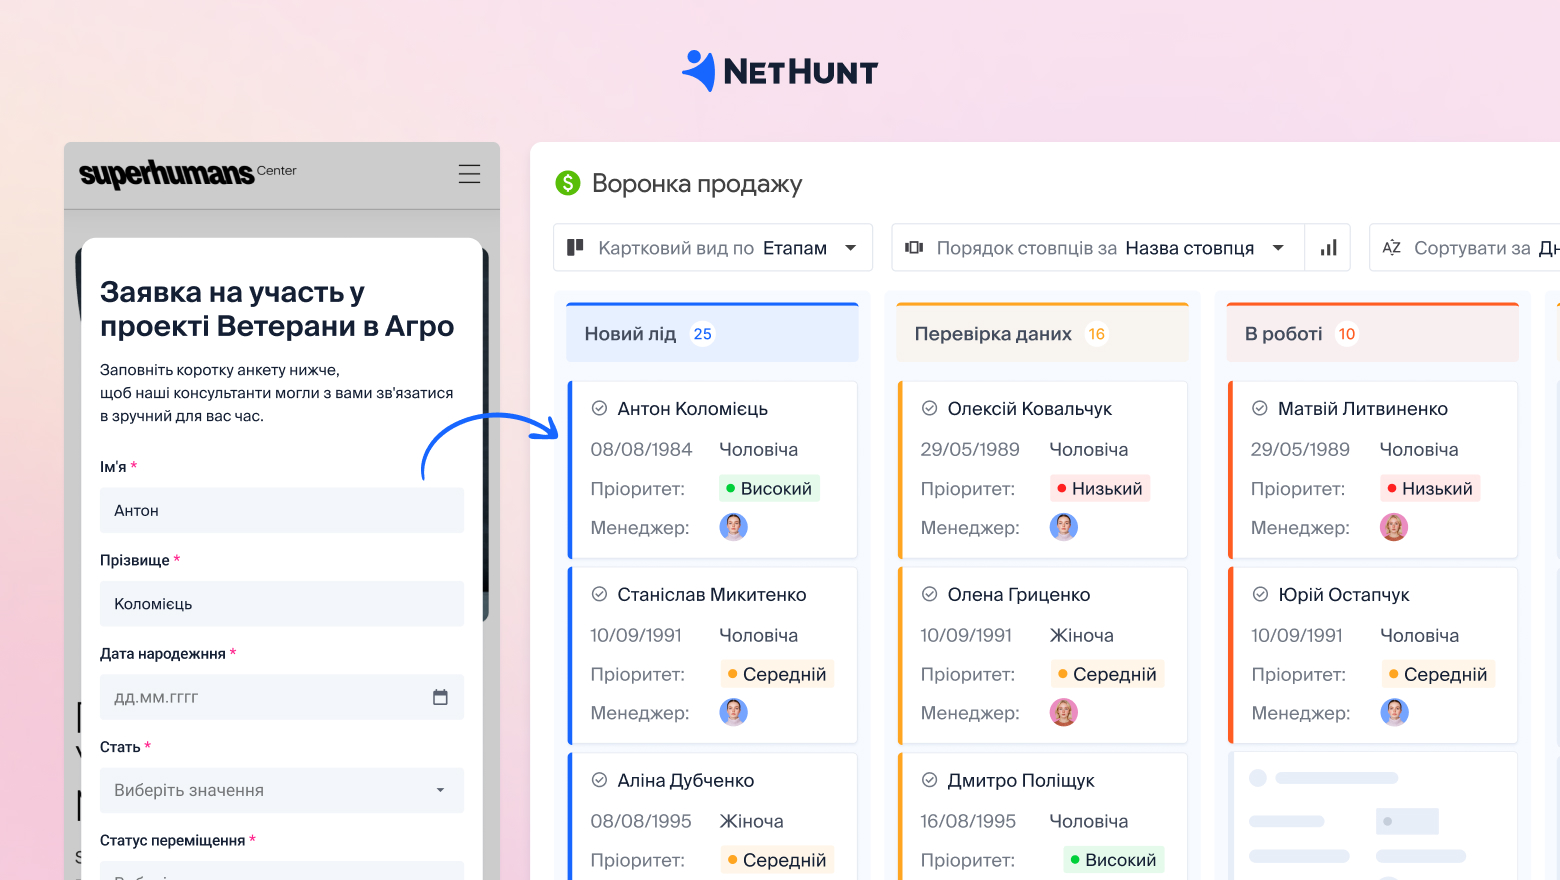Click Середній priority tag on Юрій Остапчук card
1560x880 pixels.
pos(1438,674)
